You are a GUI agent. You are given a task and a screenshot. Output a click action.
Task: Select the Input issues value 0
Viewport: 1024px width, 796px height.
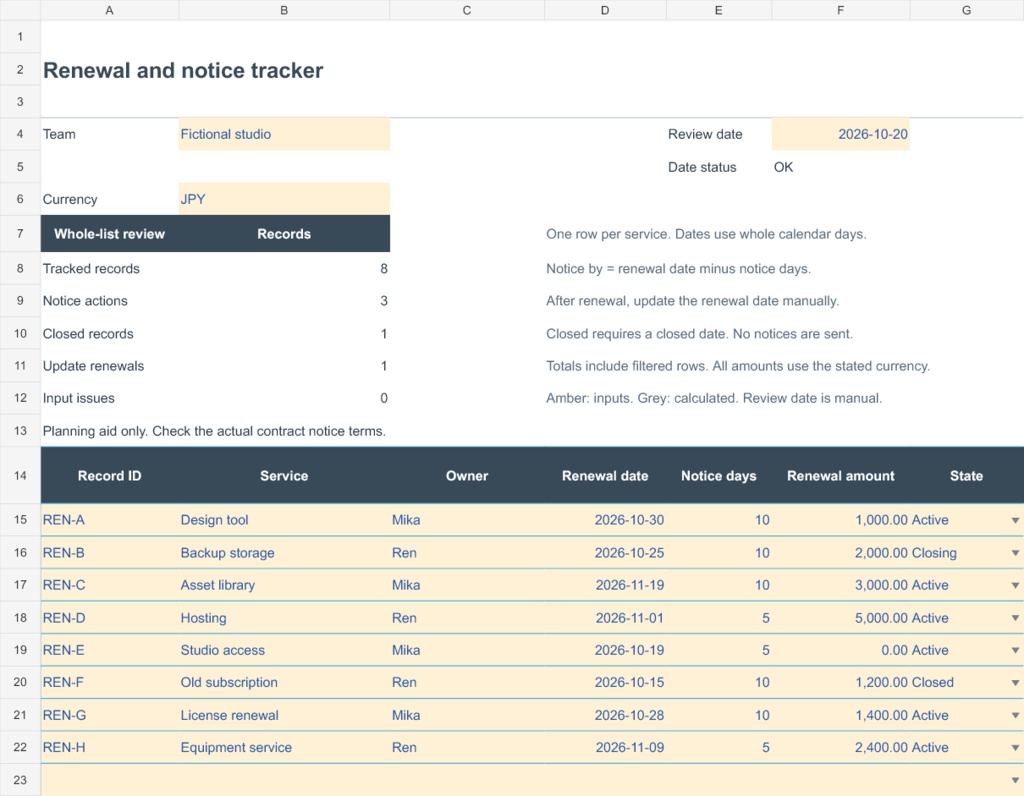pos(284,398)
